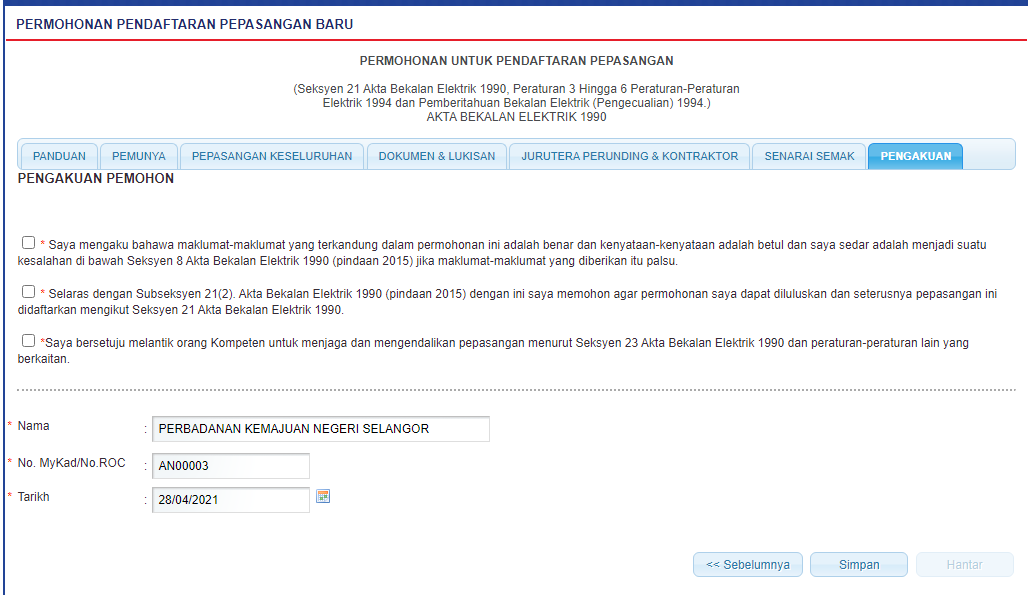
Task: Select the DOKUMEN & LUKISAN tab
Action: [437, 157]
